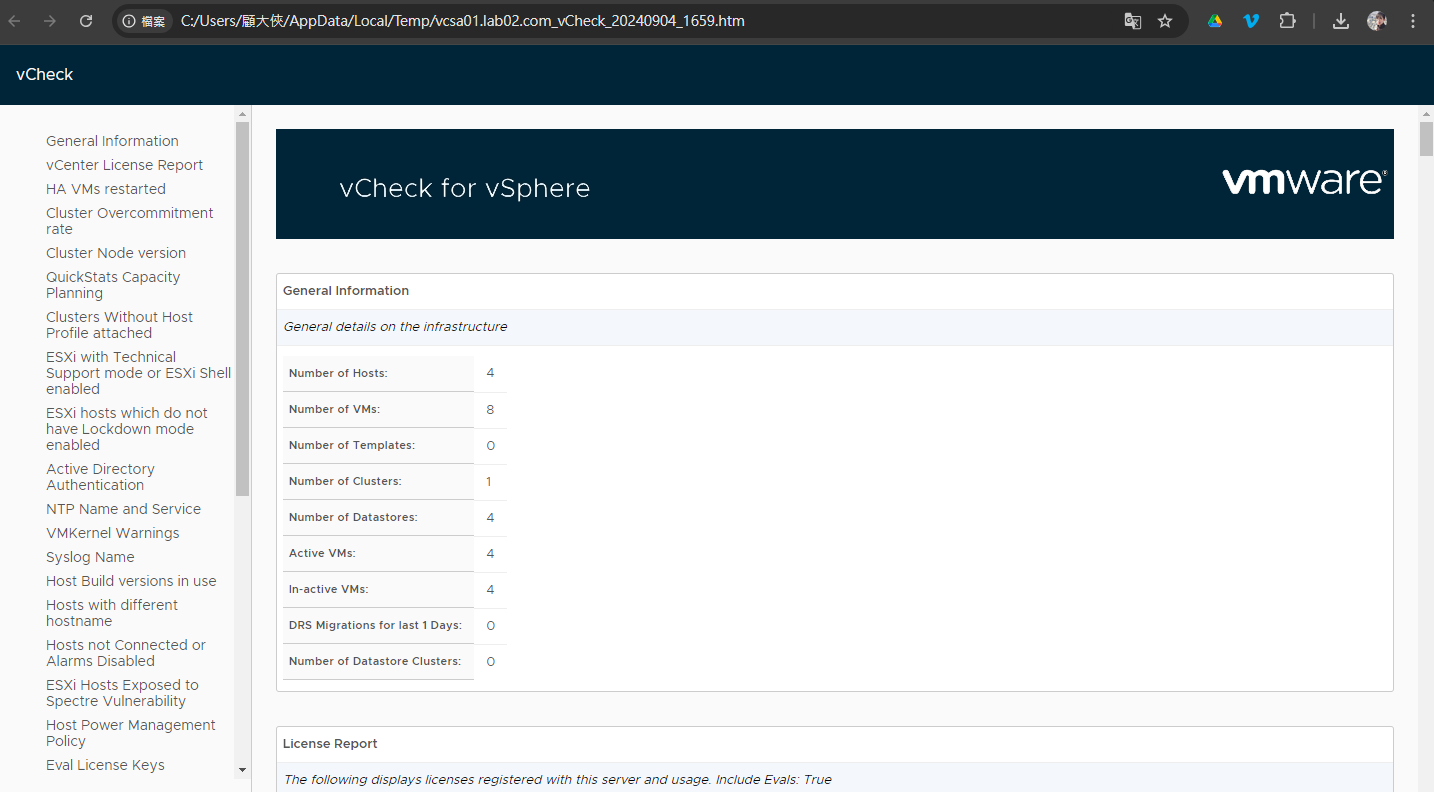Click the browser back arrow
This screenshot has width=1434, height=792.
click(x=15, y=21)
